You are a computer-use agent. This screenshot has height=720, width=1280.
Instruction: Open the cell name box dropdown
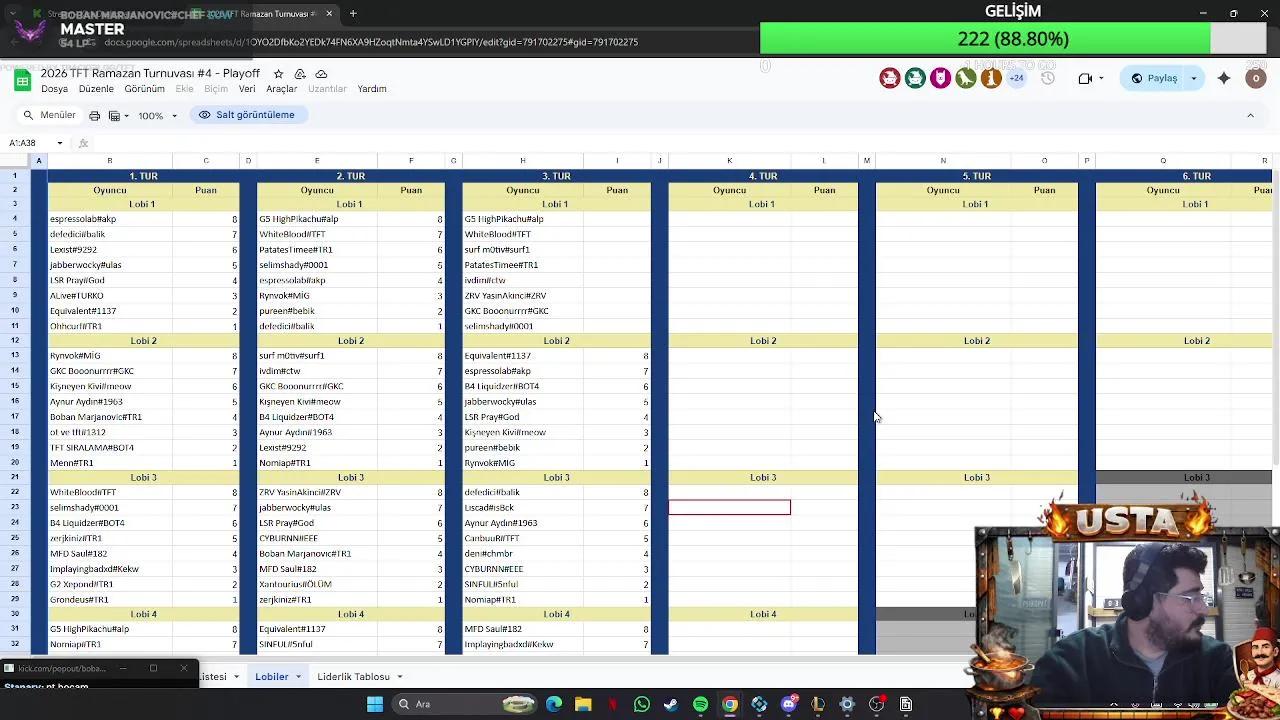[59, 143]
